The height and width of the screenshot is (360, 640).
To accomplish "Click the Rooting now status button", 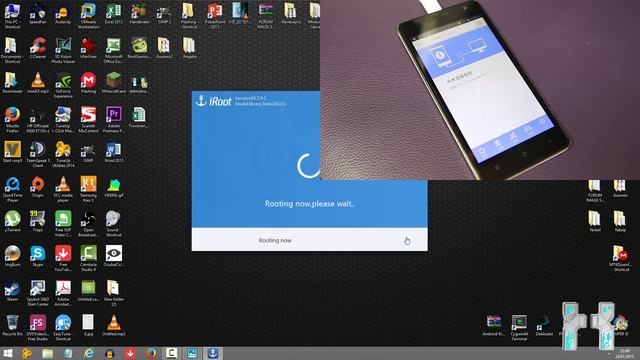I will click(275, 240).
